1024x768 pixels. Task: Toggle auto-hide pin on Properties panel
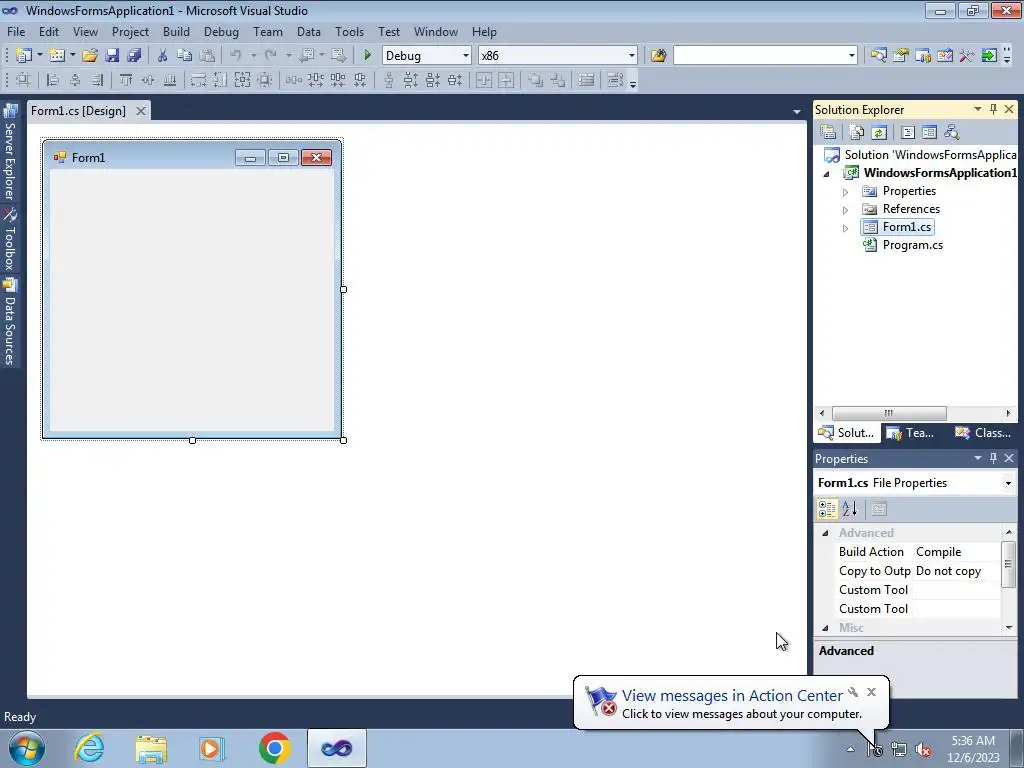993,458
